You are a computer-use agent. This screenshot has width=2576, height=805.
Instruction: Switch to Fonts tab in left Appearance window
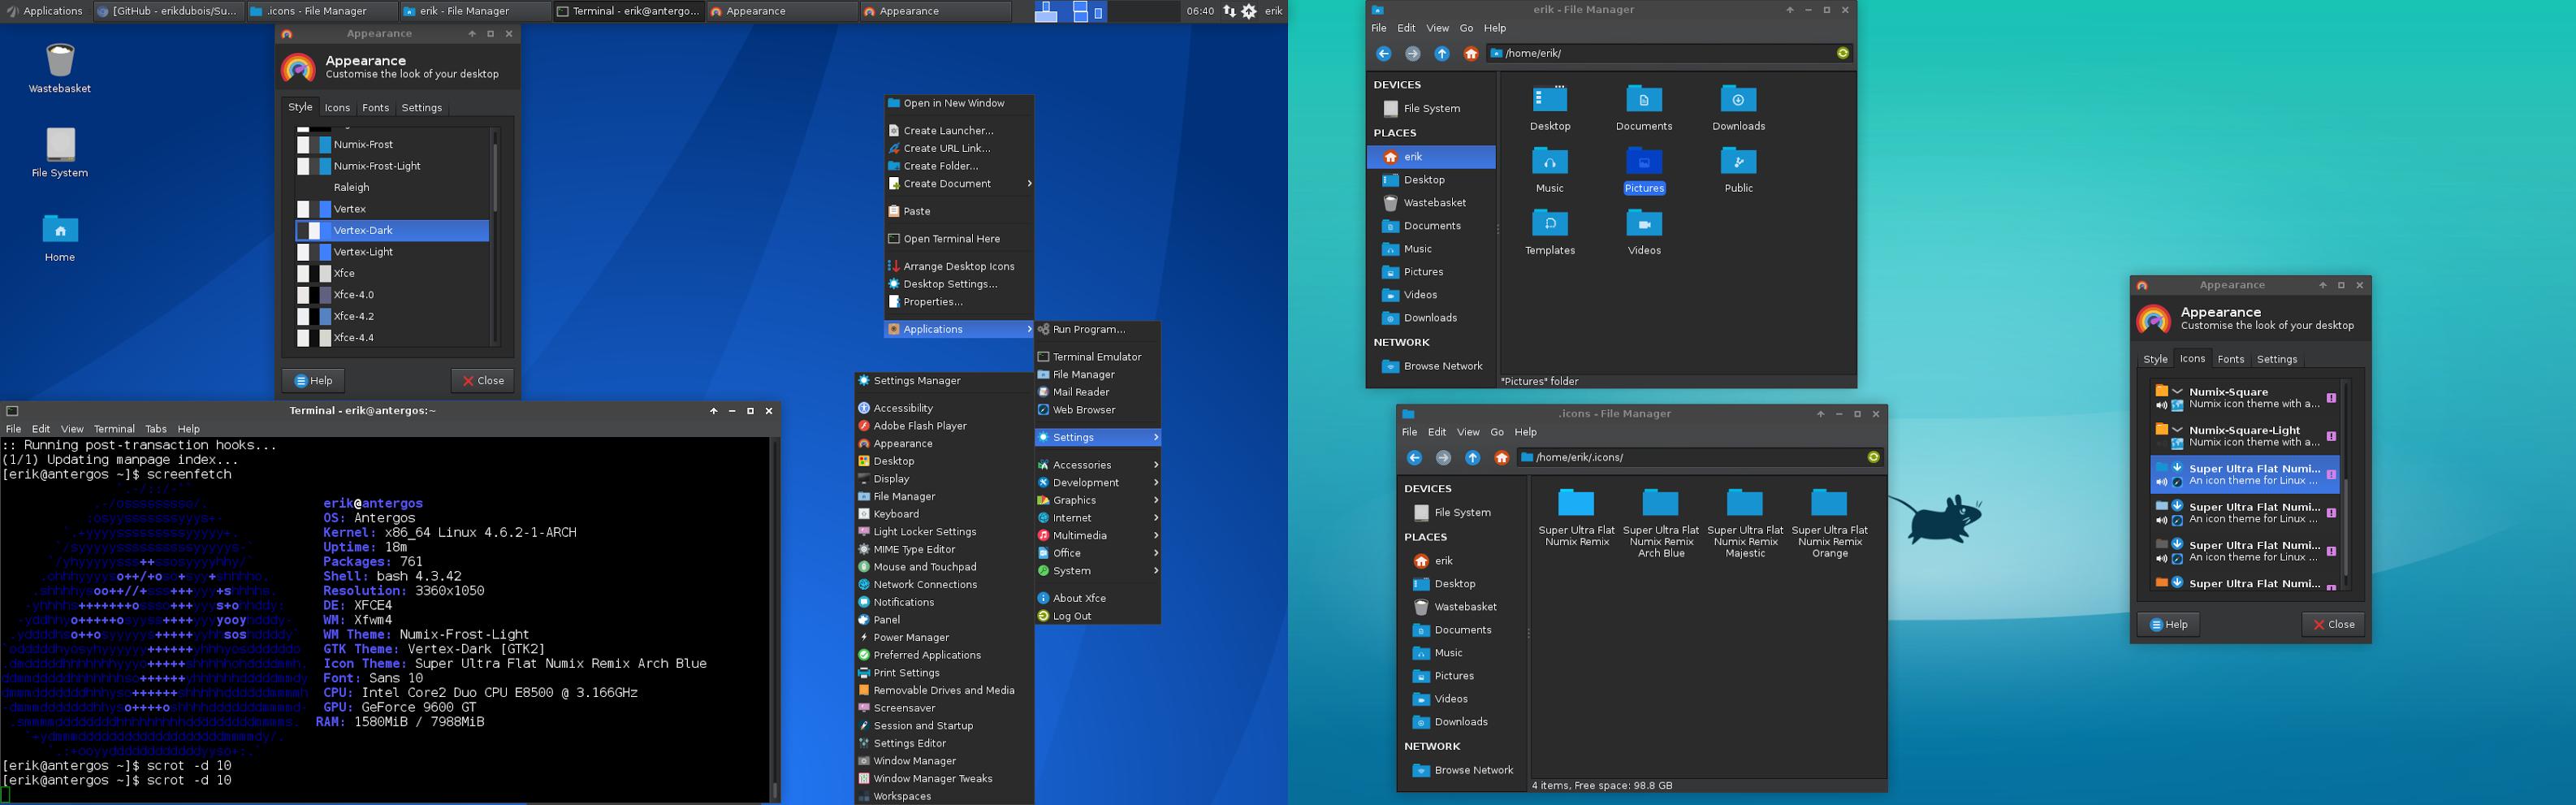pos(376,108)
